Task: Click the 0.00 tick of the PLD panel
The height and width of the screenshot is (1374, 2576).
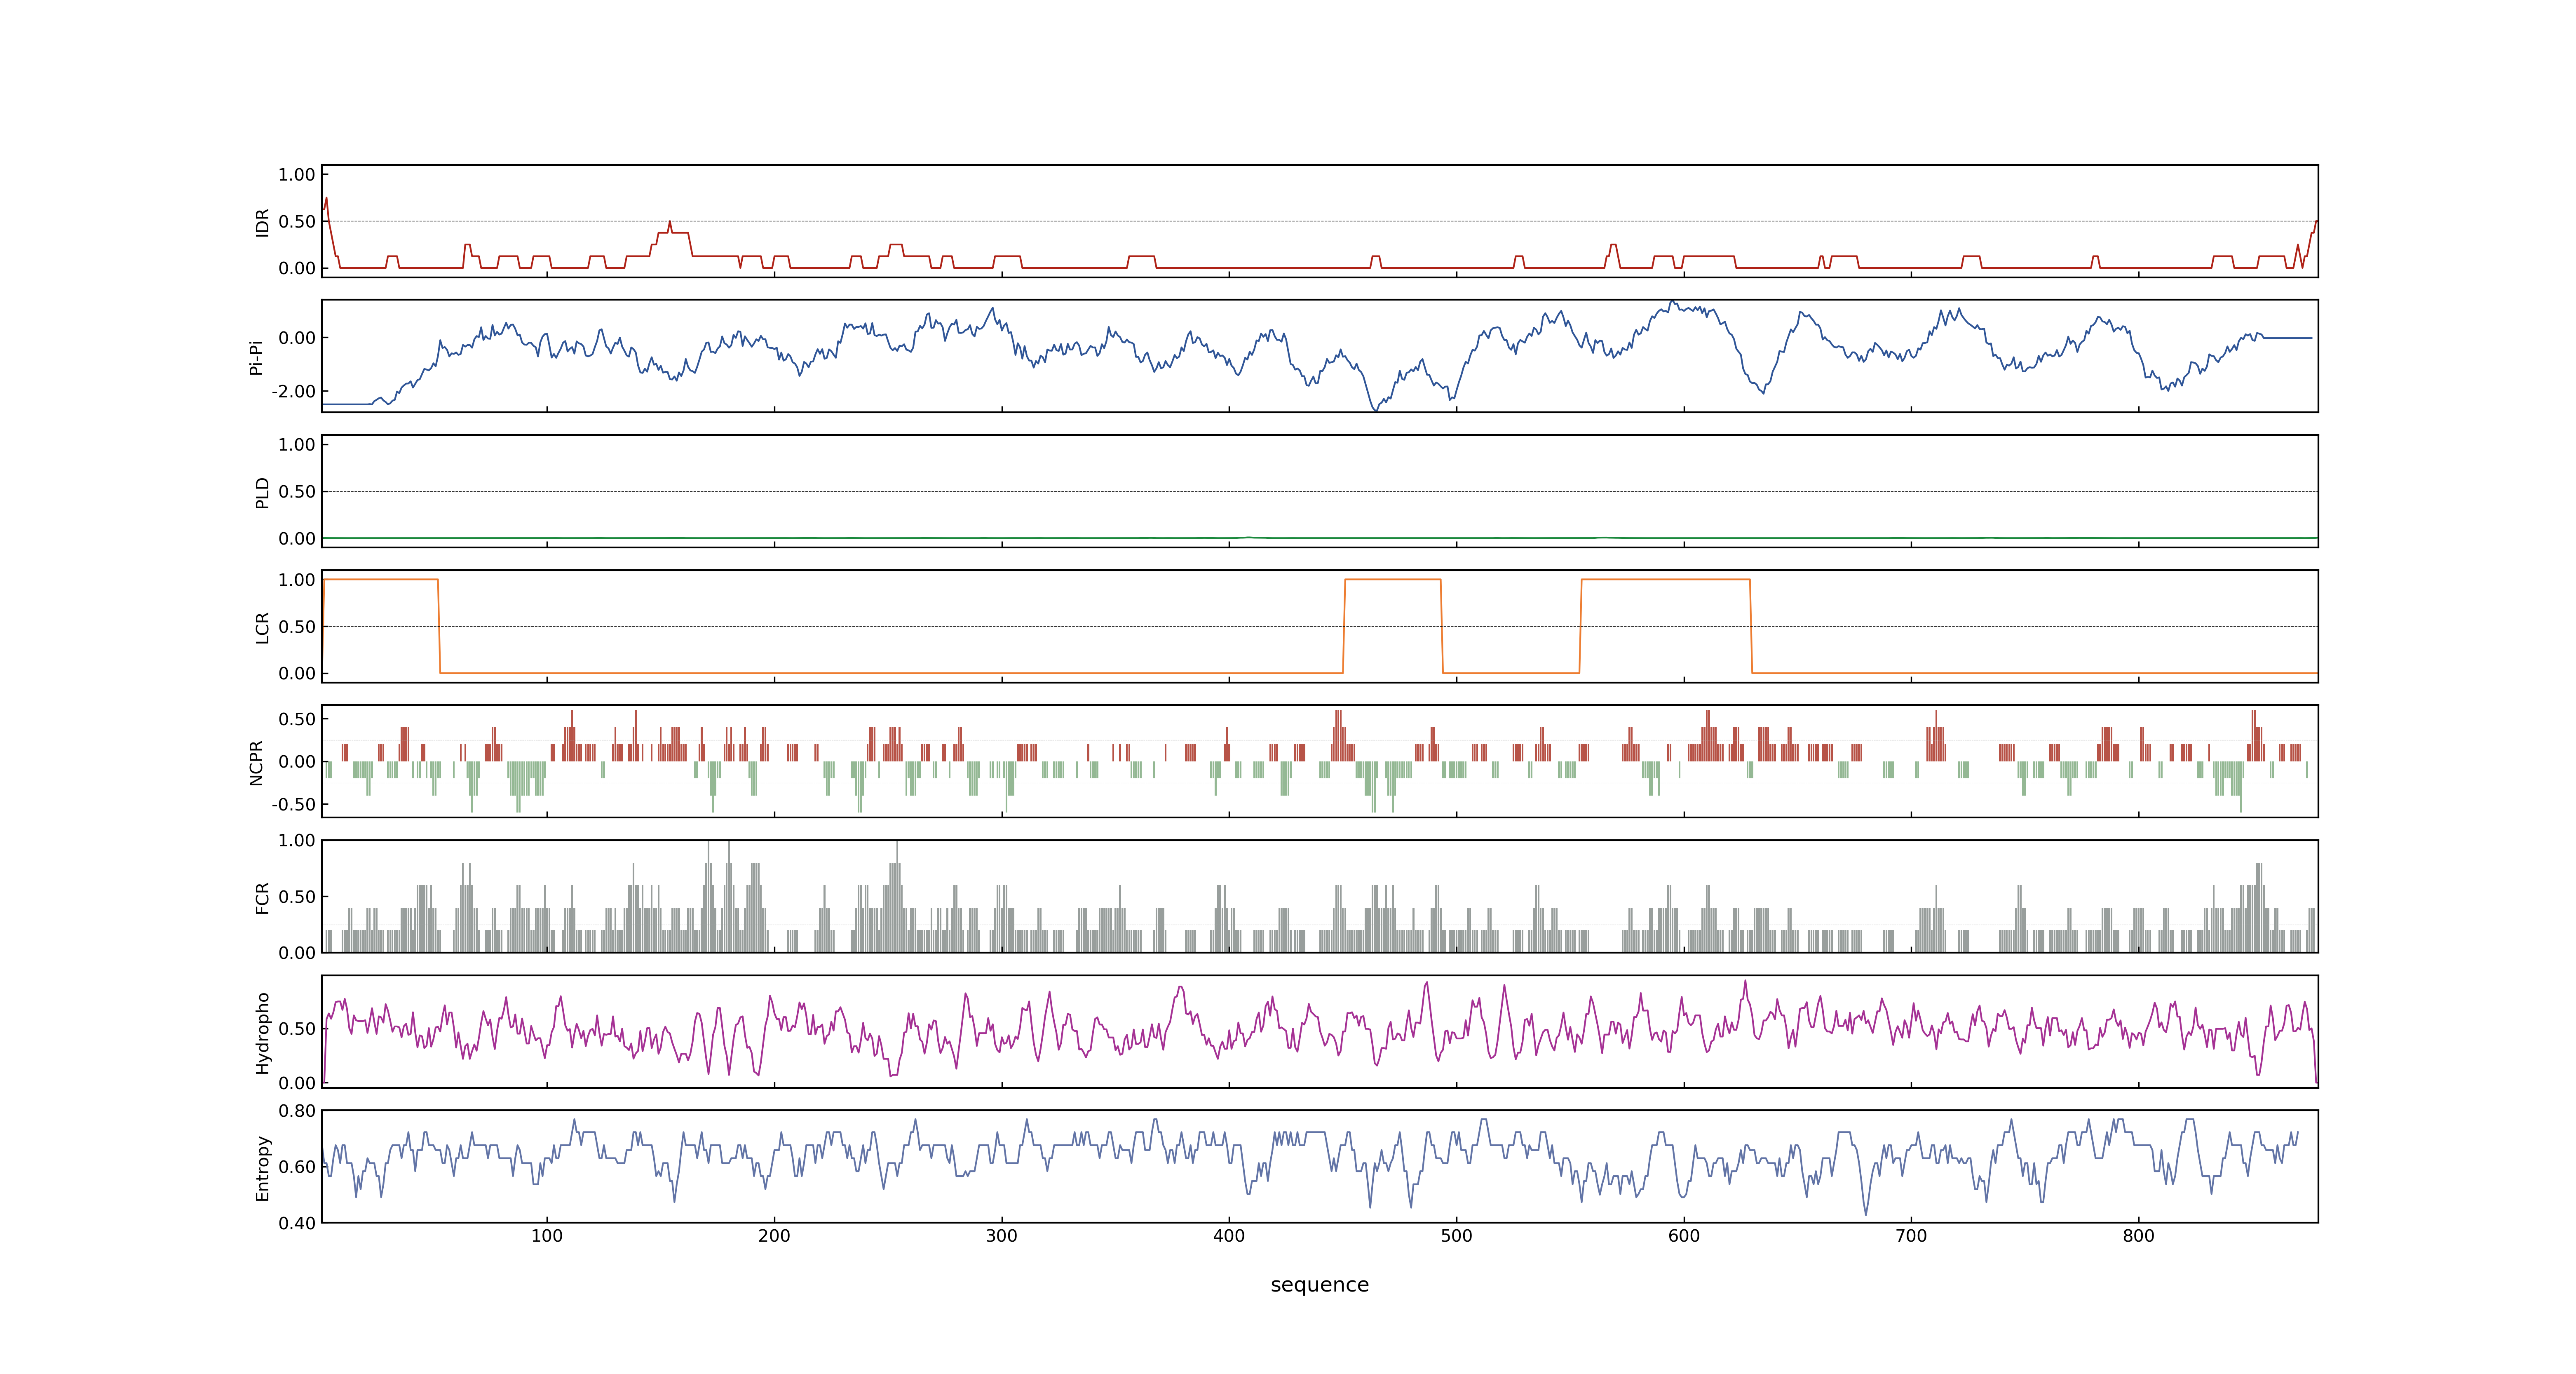Action: click(x=297, y=539)
